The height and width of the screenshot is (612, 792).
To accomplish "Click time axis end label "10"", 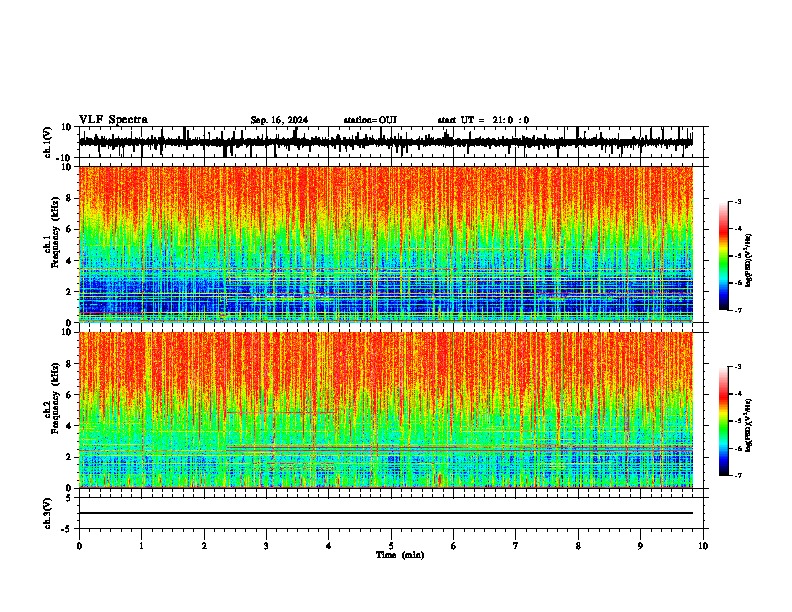I will coord(703,546).
